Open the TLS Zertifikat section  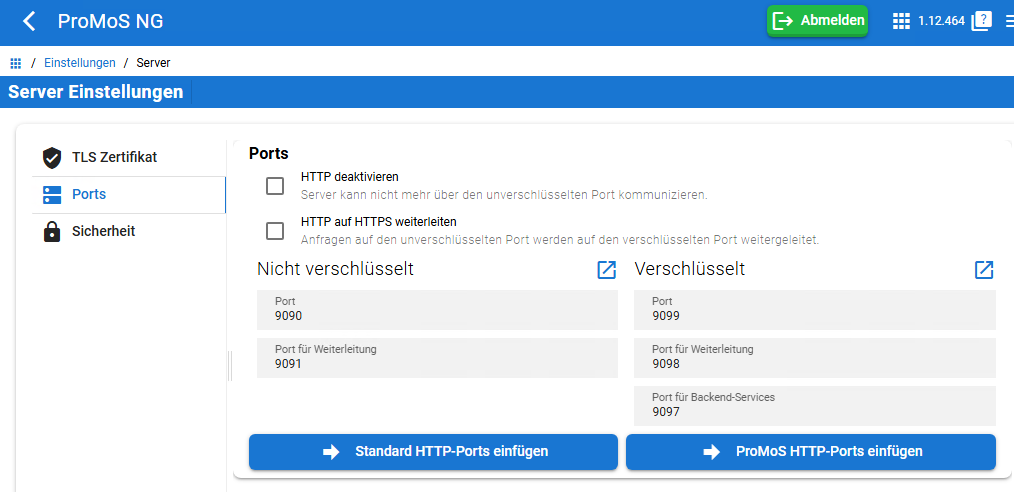click(x=129, y=158)
